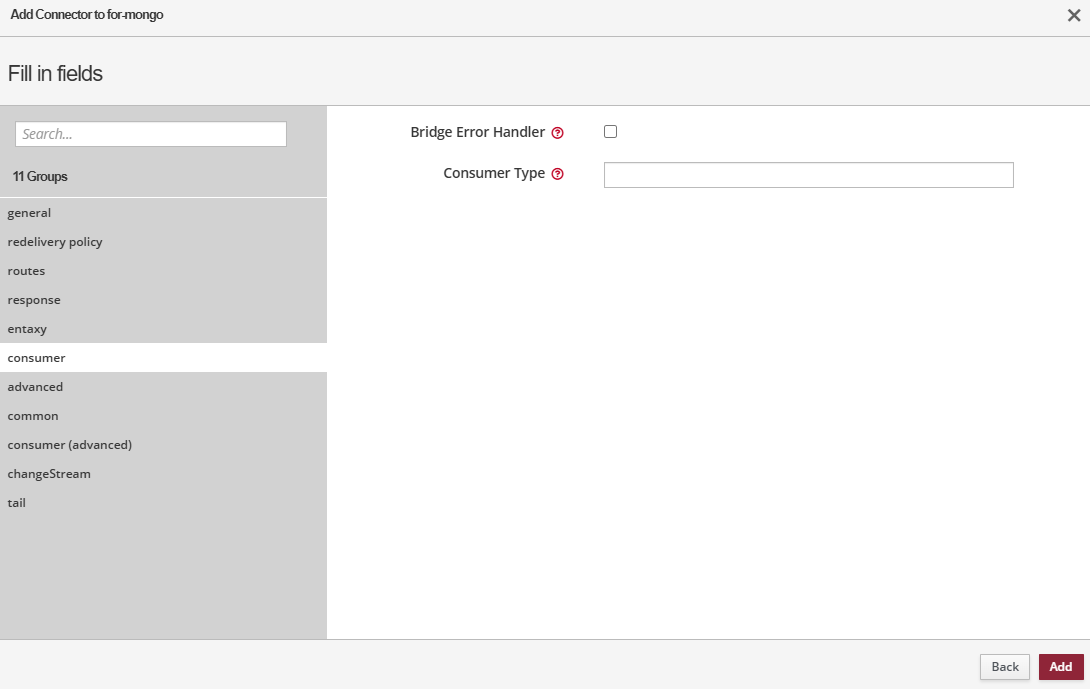The width and height of the screenshot is (1090, 689).
Task: Select the response group
Action: coord(34,300)
